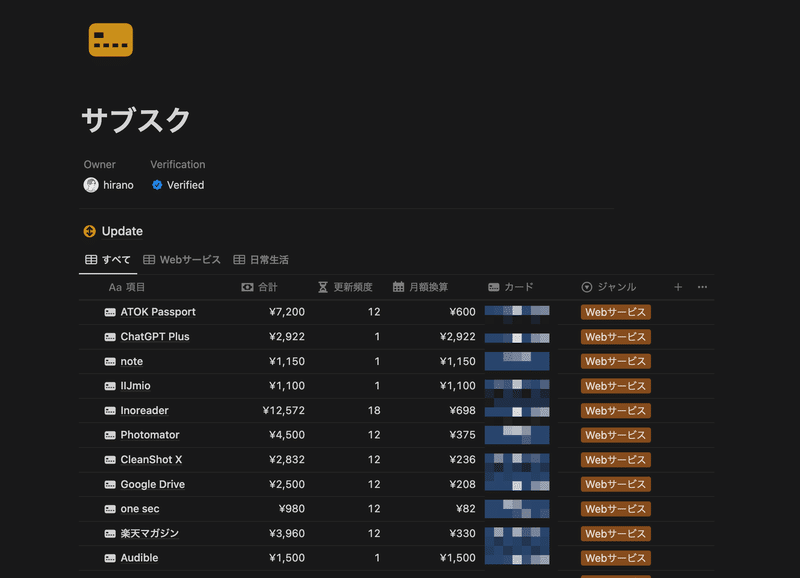Click the orange credit card page icon
Screen dimensions: 800x578
pyautogui.click(x=111, y=40)
